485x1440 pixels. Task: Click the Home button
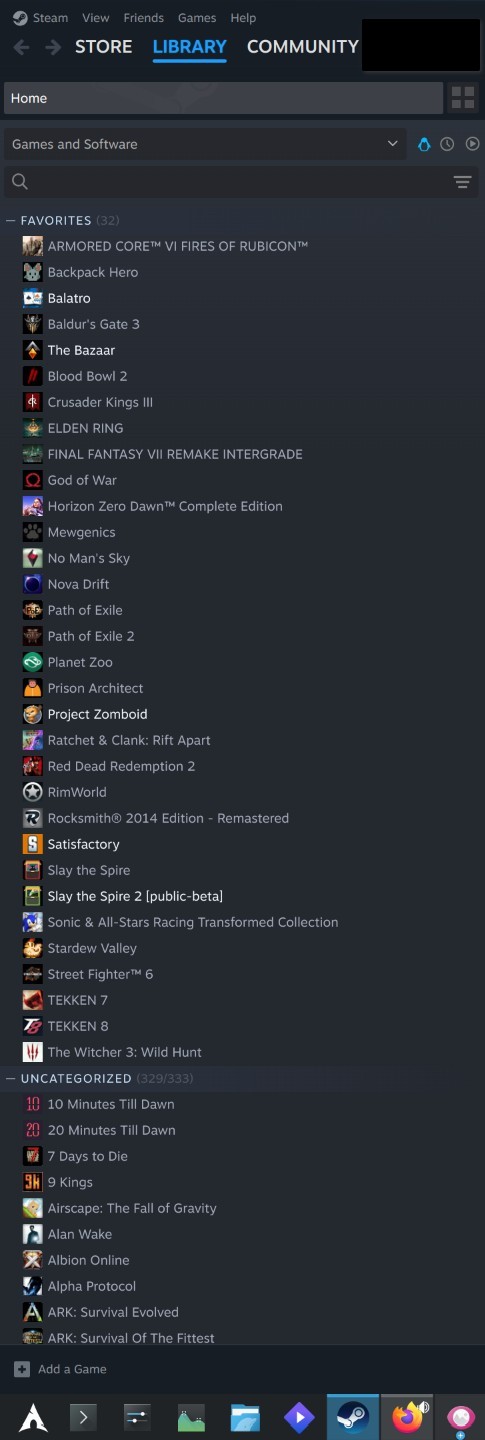pos(223,98)
